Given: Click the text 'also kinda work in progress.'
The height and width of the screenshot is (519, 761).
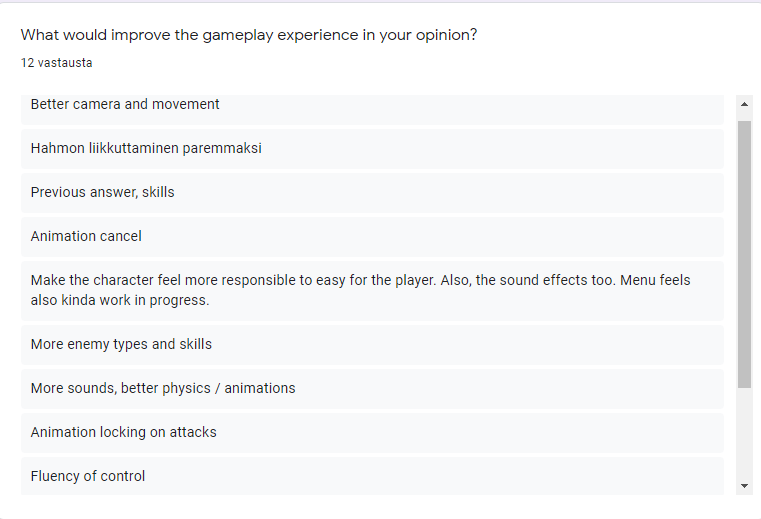Looking at the screenshot, I should [x=120, y=300].
